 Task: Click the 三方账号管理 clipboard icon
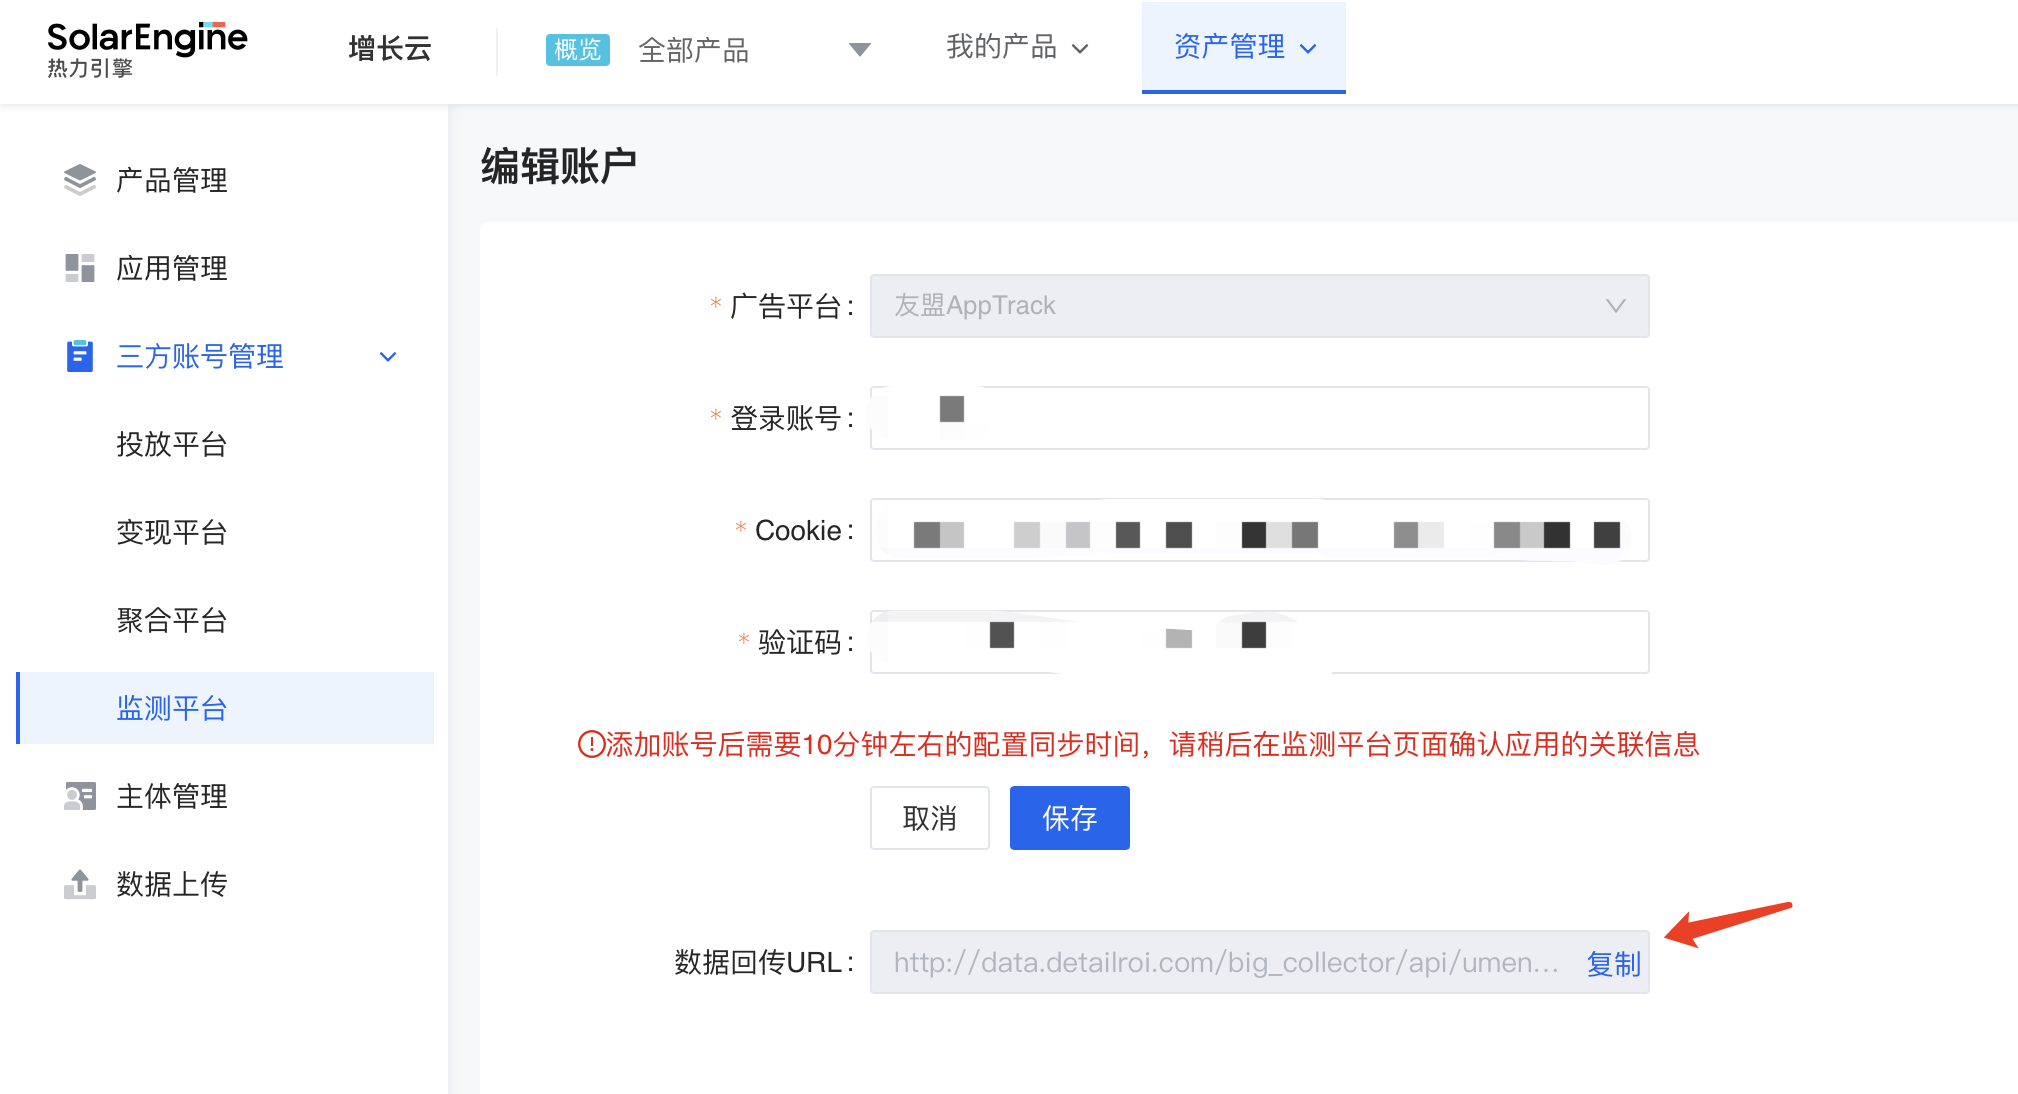coord(79,356)
